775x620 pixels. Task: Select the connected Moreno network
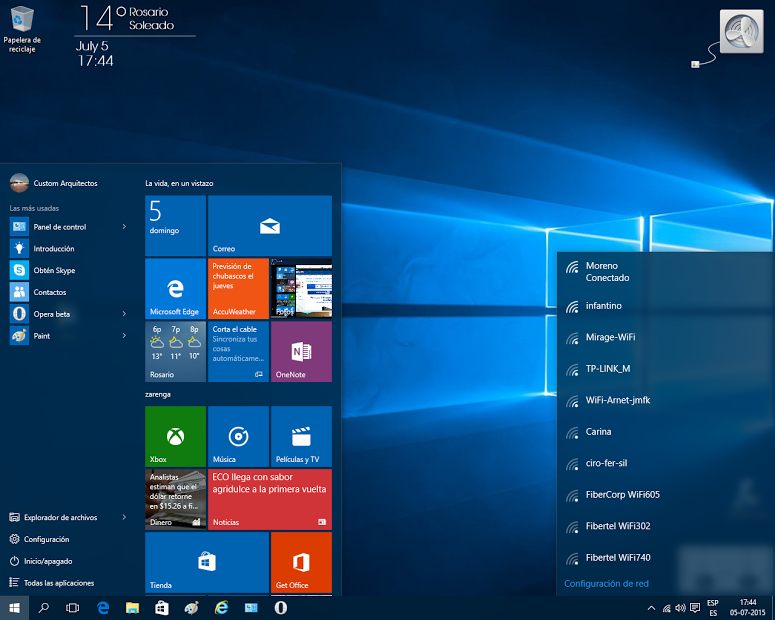tap(665, 272)
